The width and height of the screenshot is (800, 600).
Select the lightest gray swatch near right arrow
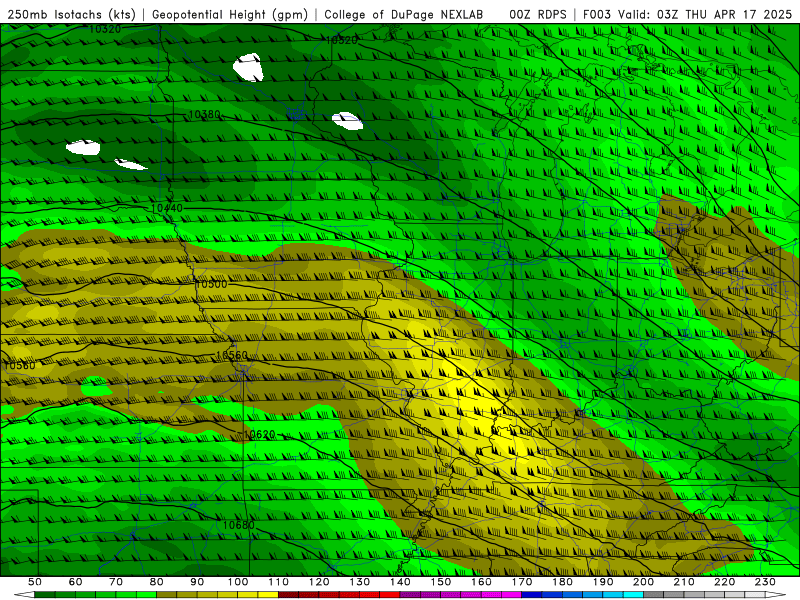[x=755, y=594]
